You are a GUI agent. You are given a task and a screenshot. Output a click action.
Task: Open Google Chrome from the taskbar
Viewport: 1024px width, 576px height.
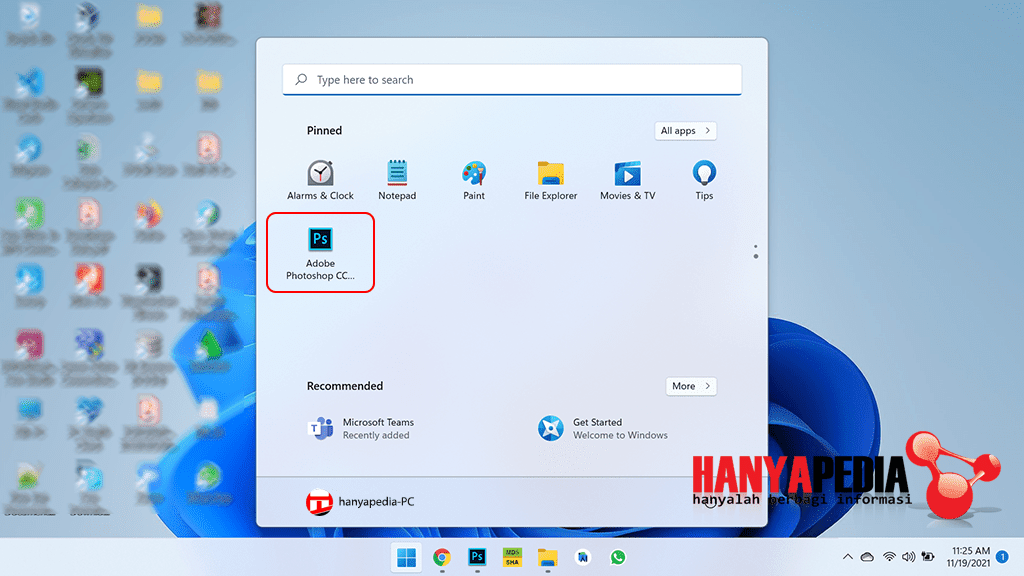441,558
